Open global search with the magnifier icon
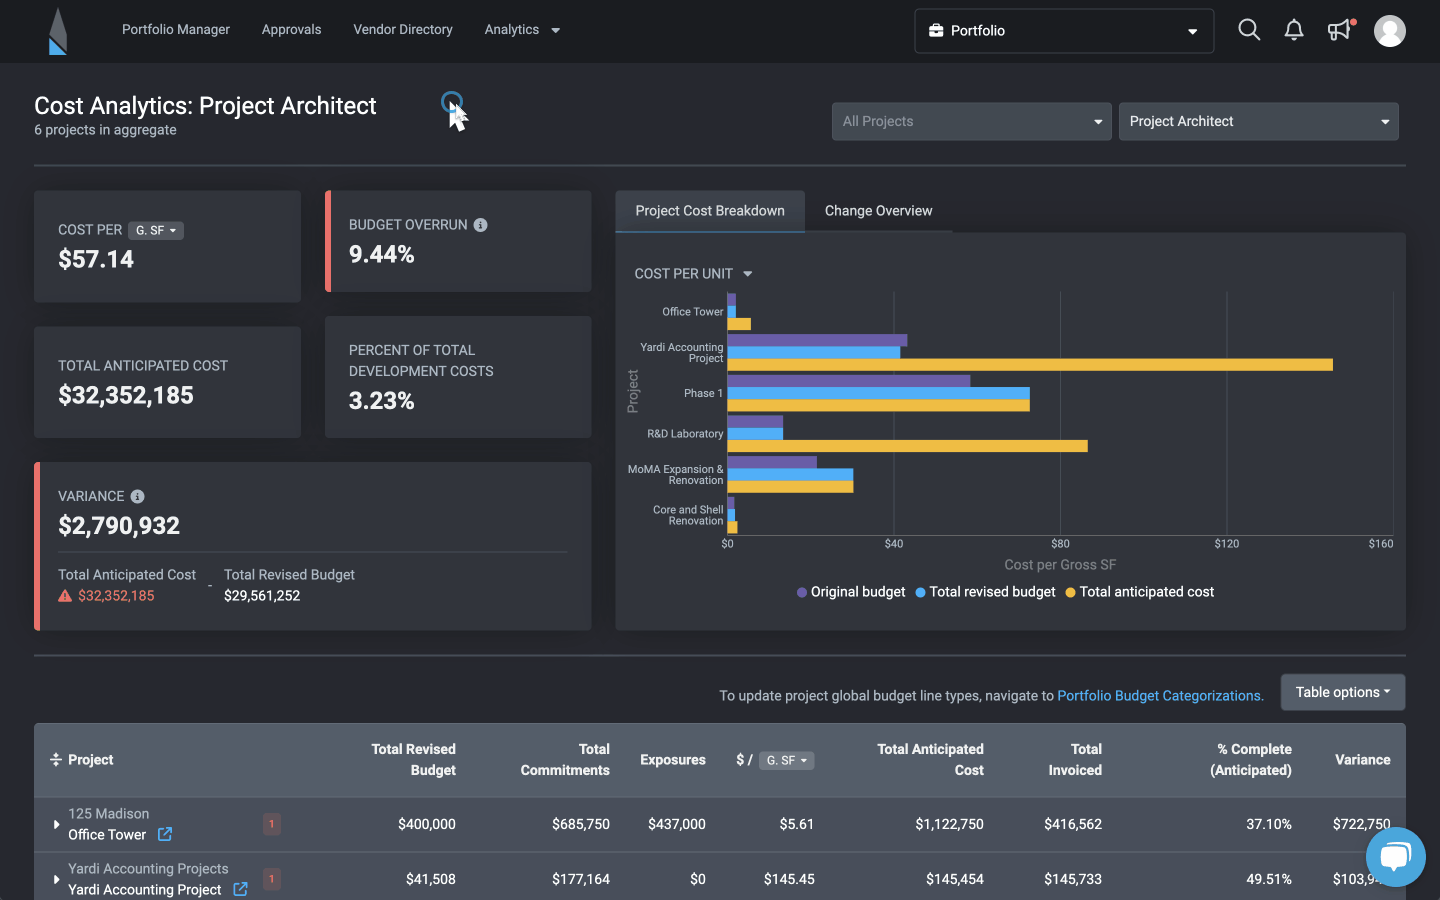 click(1249, 30)
